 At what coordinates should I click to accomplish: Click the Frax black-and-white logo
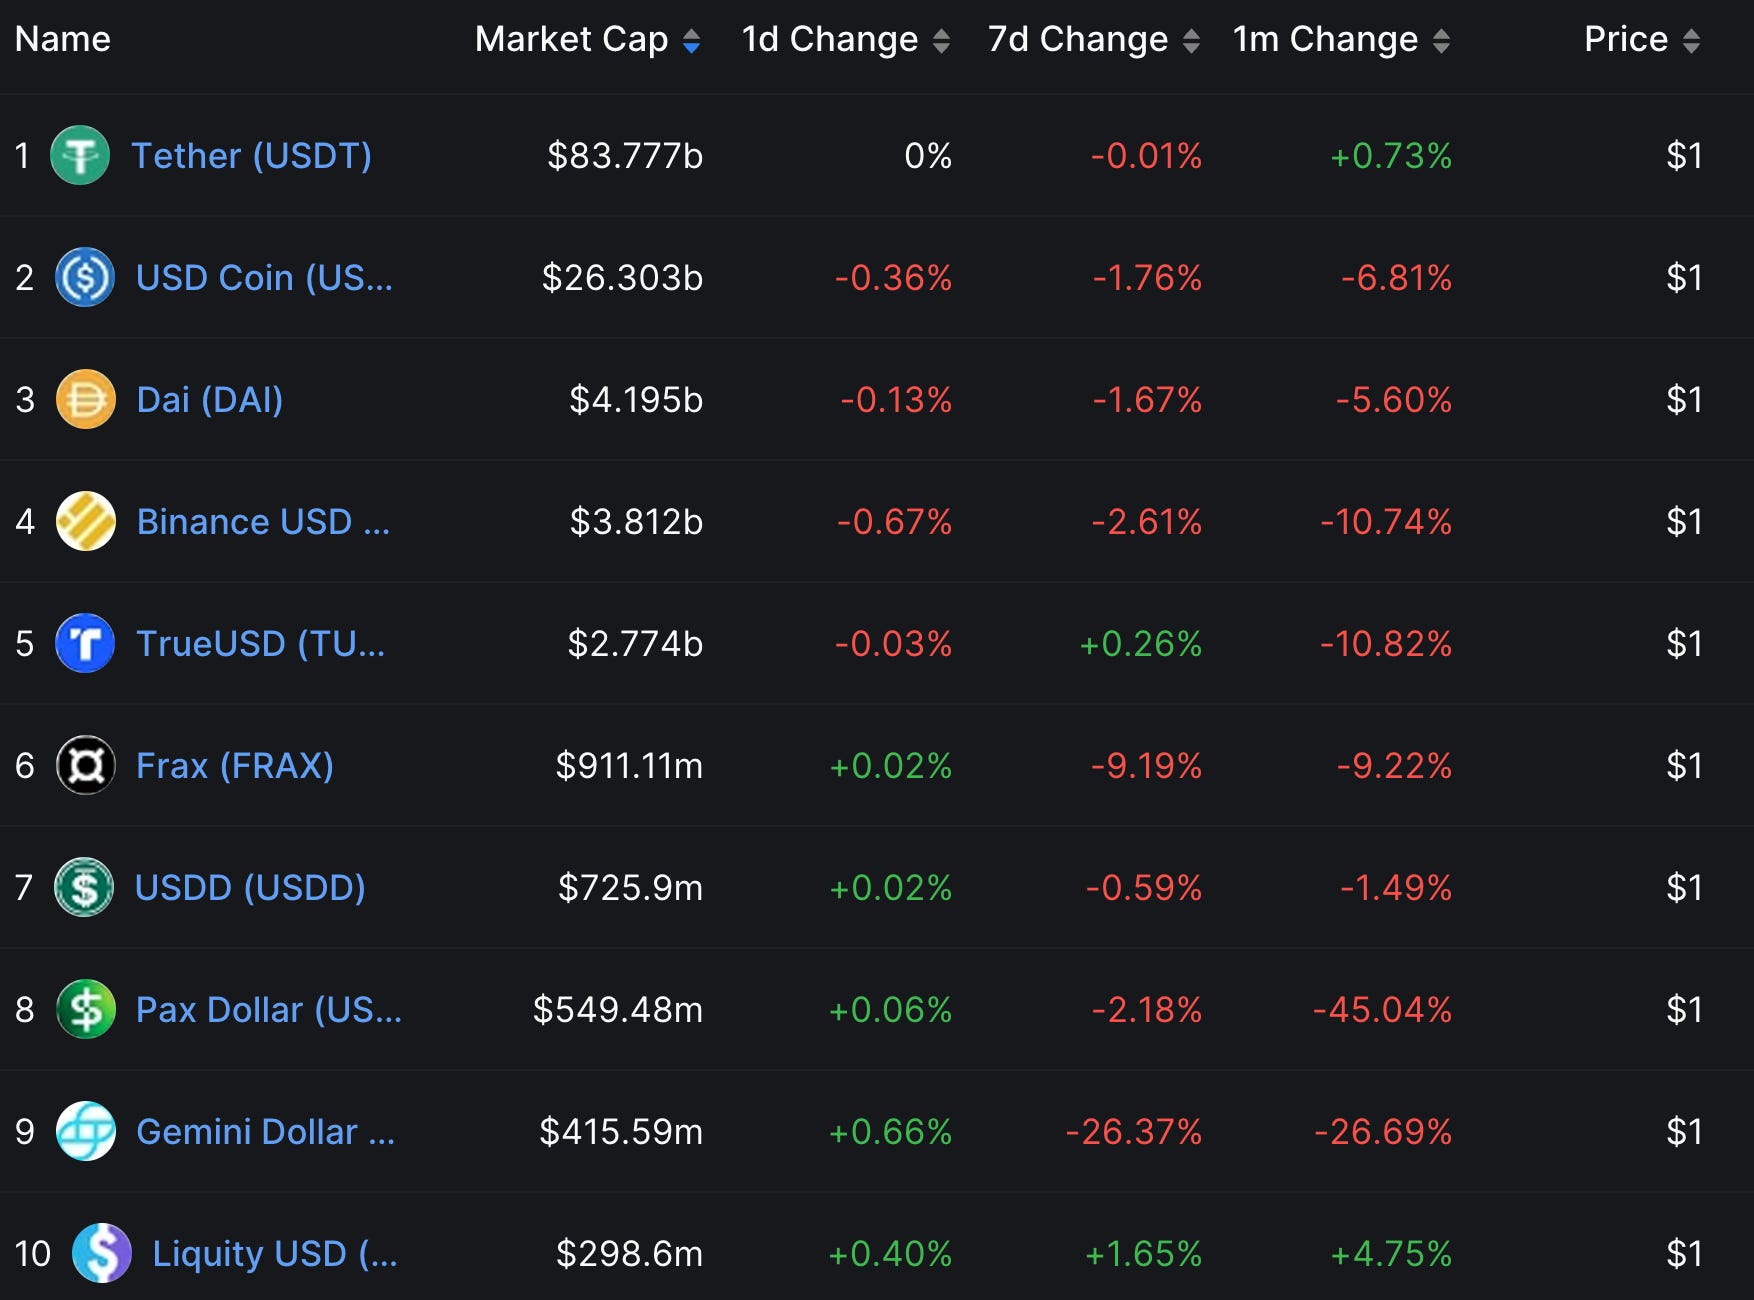(84, 766)
